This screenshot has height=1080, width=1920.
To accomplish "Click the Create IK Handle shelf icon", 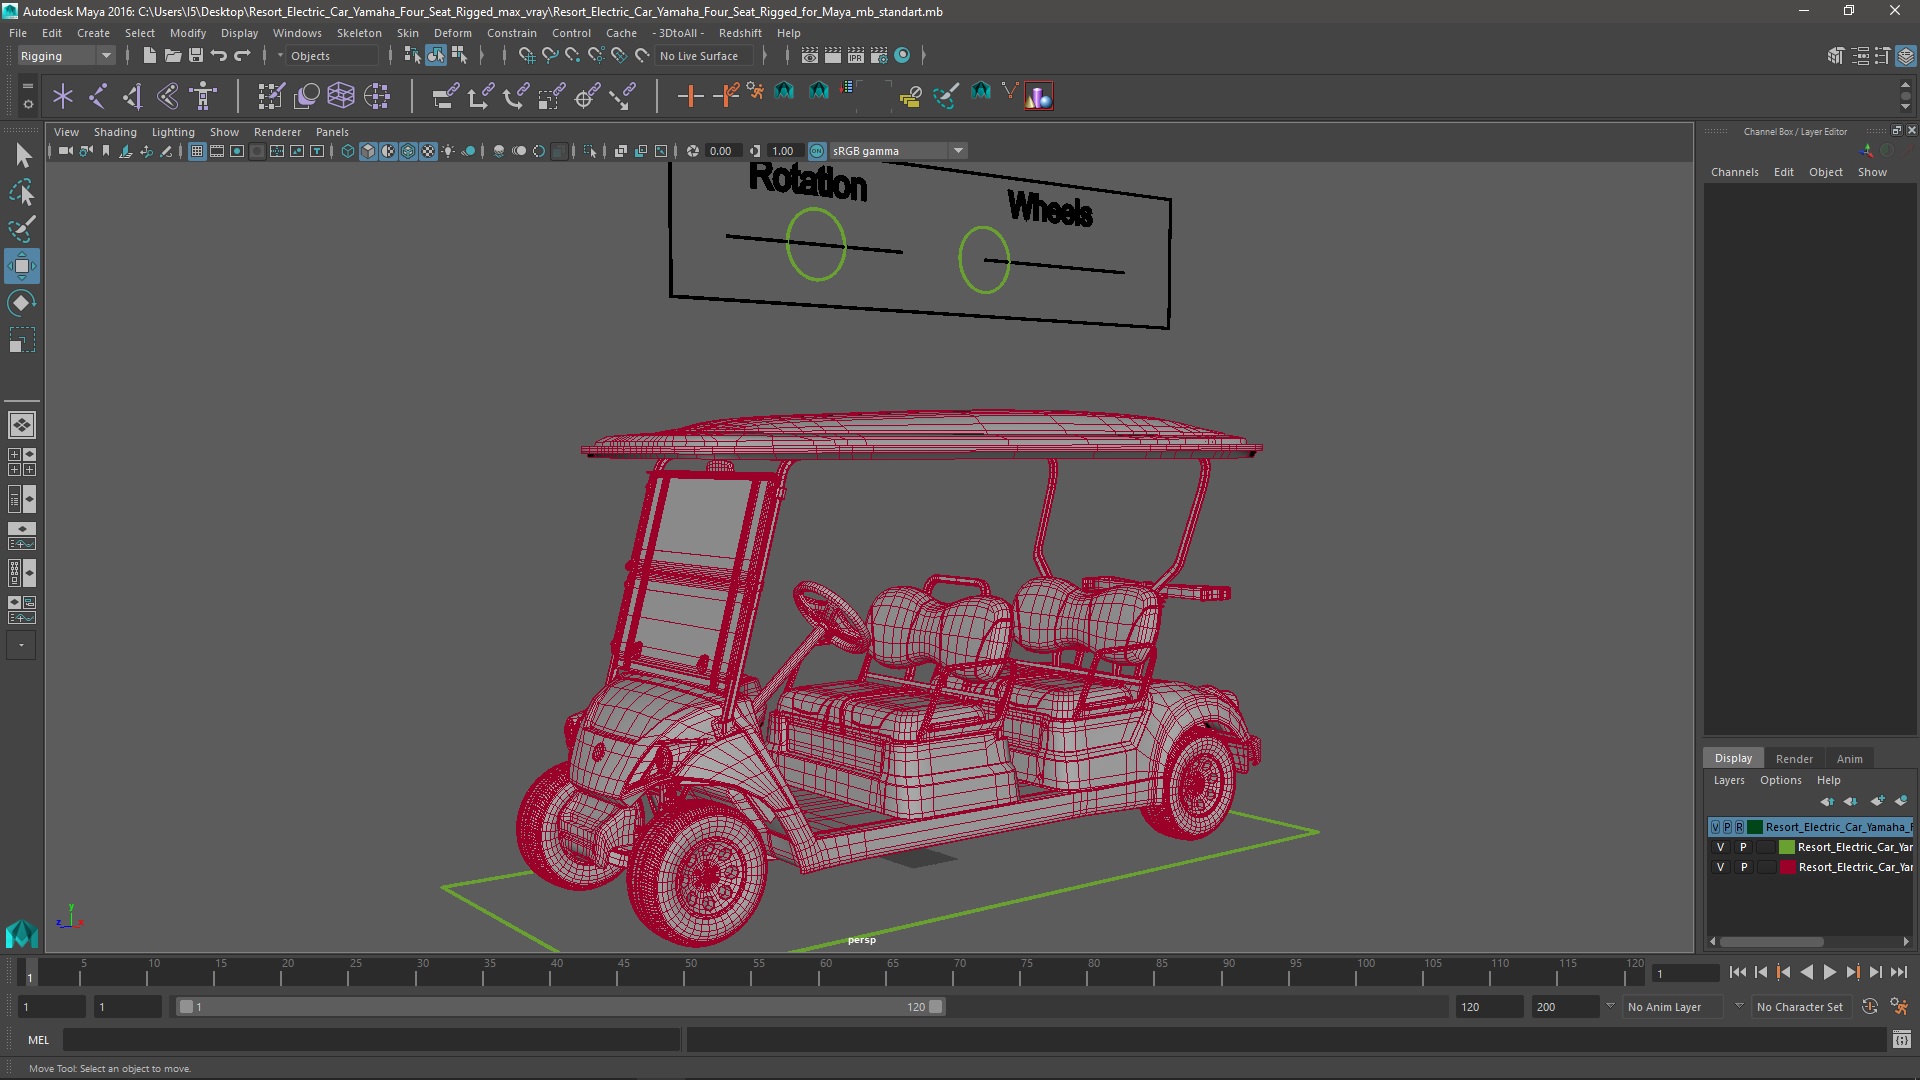I will [x=132, y=96].
